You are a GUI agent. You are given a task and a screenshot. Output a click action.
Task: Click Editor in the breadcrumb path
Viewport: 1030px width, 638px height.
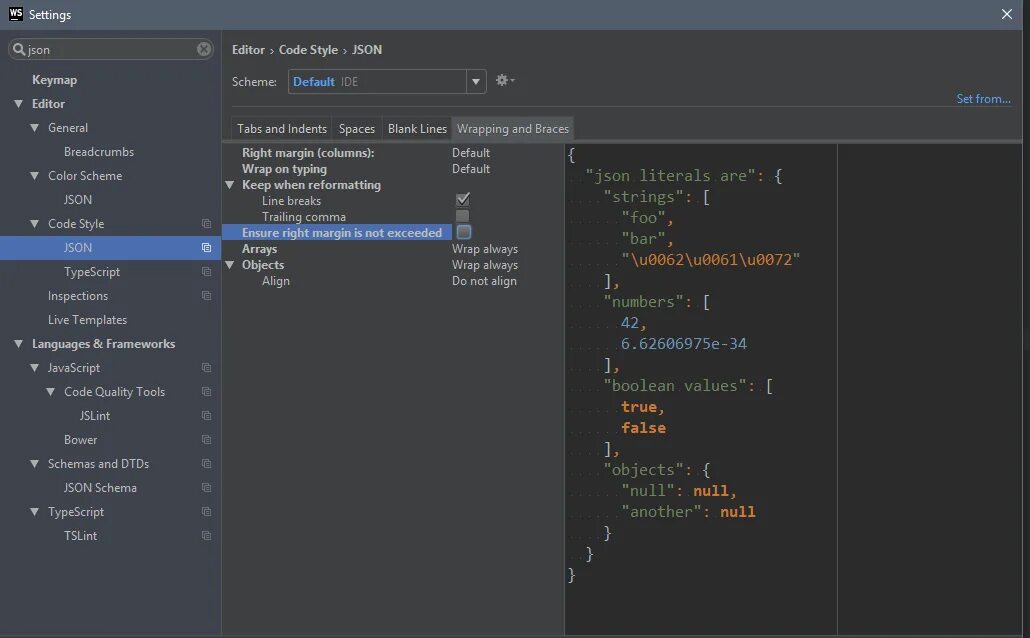pos(248,50)
